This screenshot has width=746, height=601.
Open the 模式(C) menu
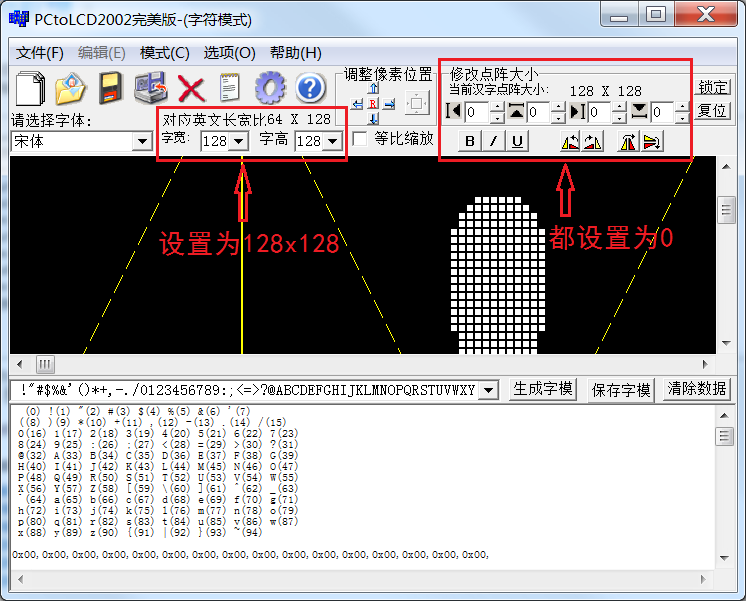pos(164,53)
